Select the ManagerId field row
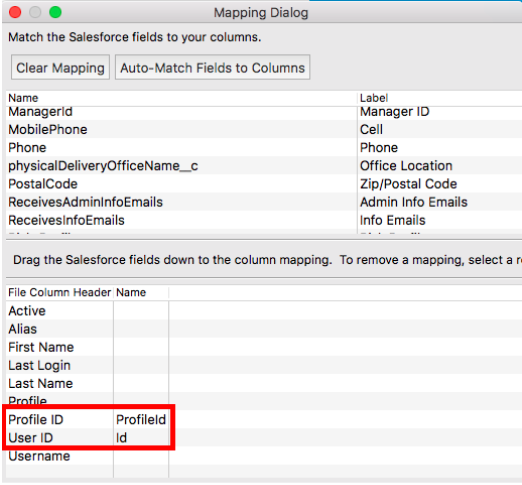Screen dimensions: 522x485 point(264,112)
